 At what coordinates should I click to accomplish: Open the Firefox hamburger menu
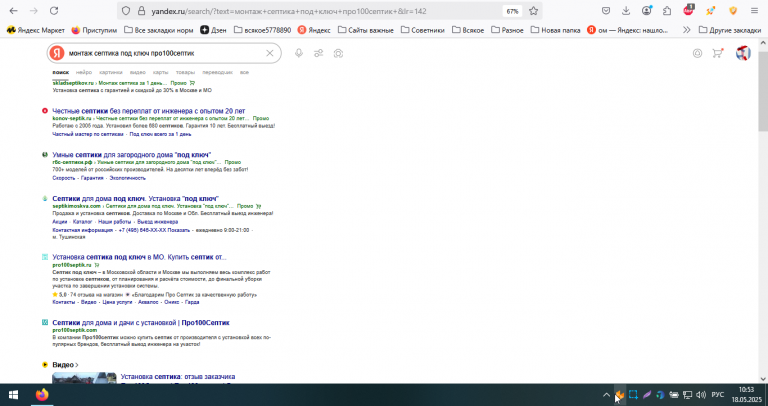coord(754,11)
